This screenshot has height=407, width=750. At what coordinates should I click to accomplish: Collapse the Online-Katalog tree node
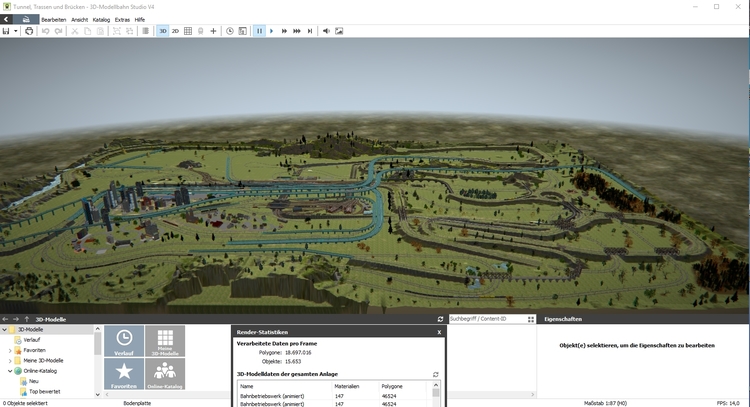[10, 371]
